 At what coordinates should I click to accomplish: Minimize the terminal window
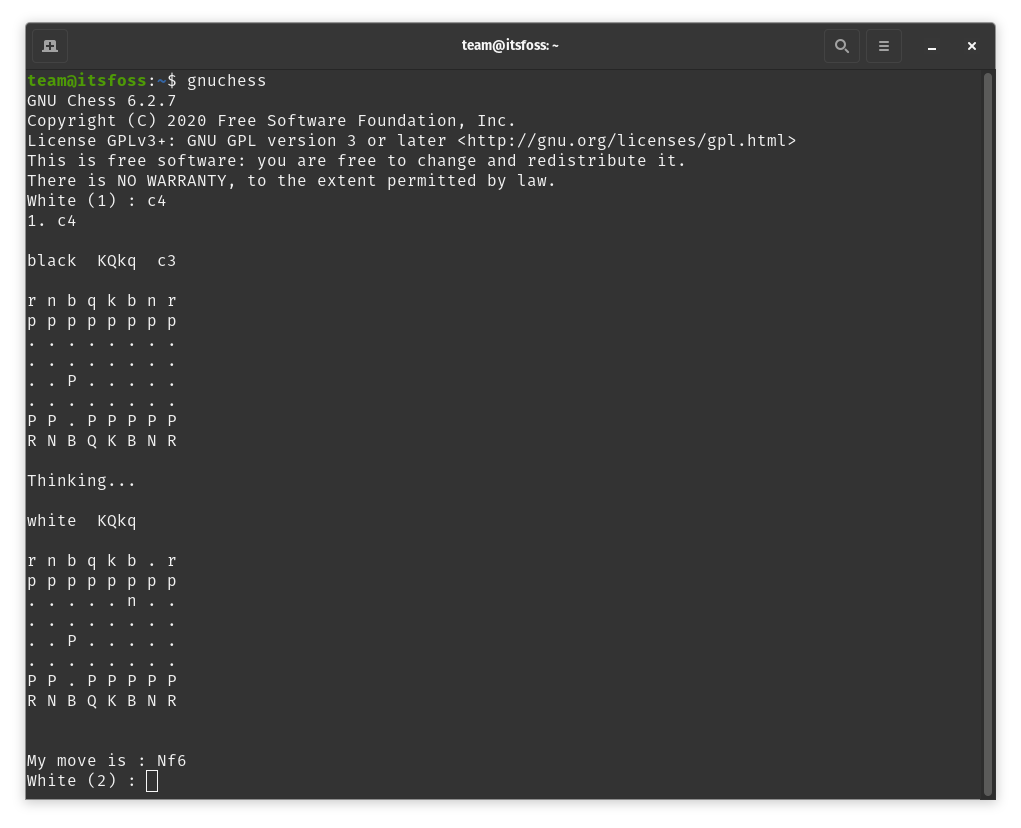click(932, 46)
